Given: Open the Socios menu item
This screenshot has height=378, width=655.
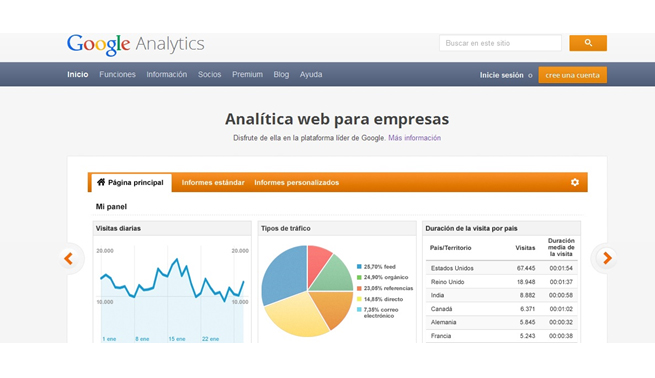Looking at the screenshot, I should 209,74.
